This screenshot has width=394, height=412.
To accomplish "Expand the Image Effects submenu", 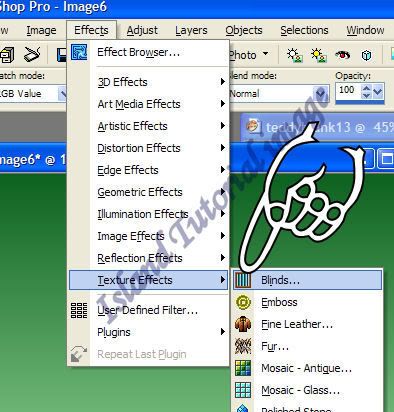I will (148, 236).
